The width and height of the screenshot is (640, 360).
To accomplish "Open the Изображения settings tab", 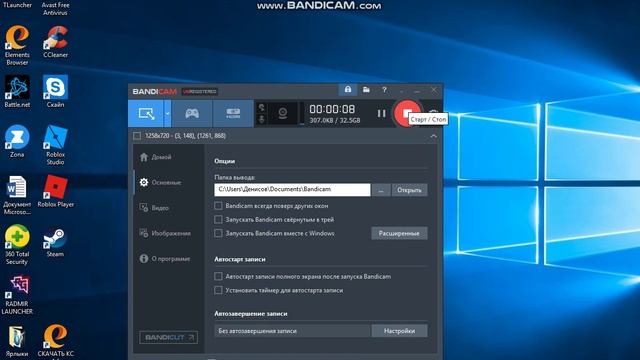I will pyautogui.click(x=165, y=233).
